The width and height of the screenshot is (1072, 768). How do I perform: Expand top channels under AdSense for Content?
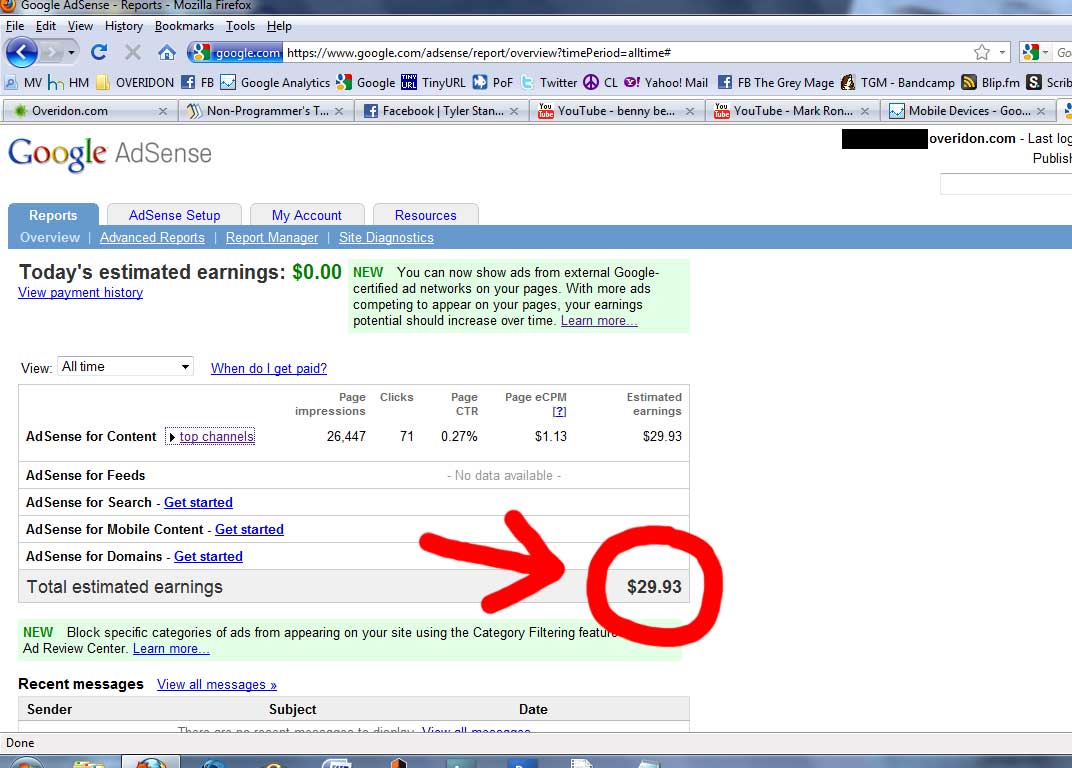pos(211,436)
